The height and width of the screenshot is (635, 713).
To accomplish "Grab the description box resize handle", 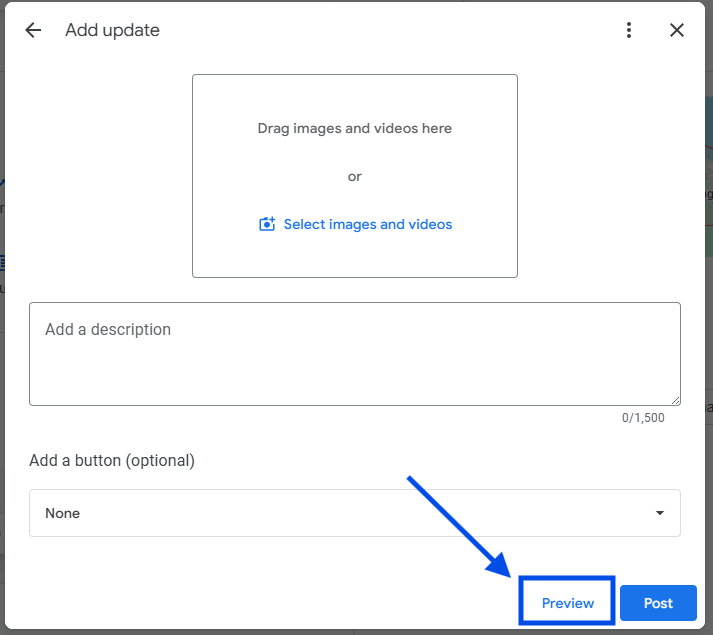I will coord(675,400).
